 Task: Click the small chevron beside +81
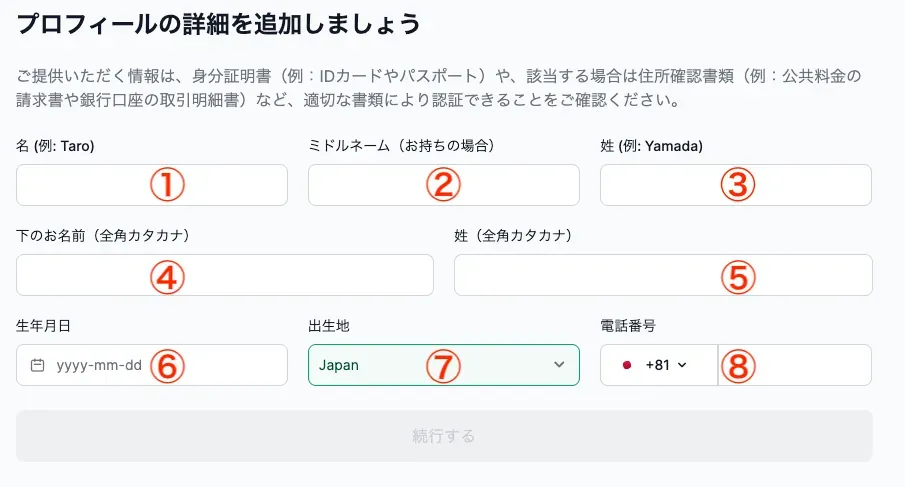point(683,365)
